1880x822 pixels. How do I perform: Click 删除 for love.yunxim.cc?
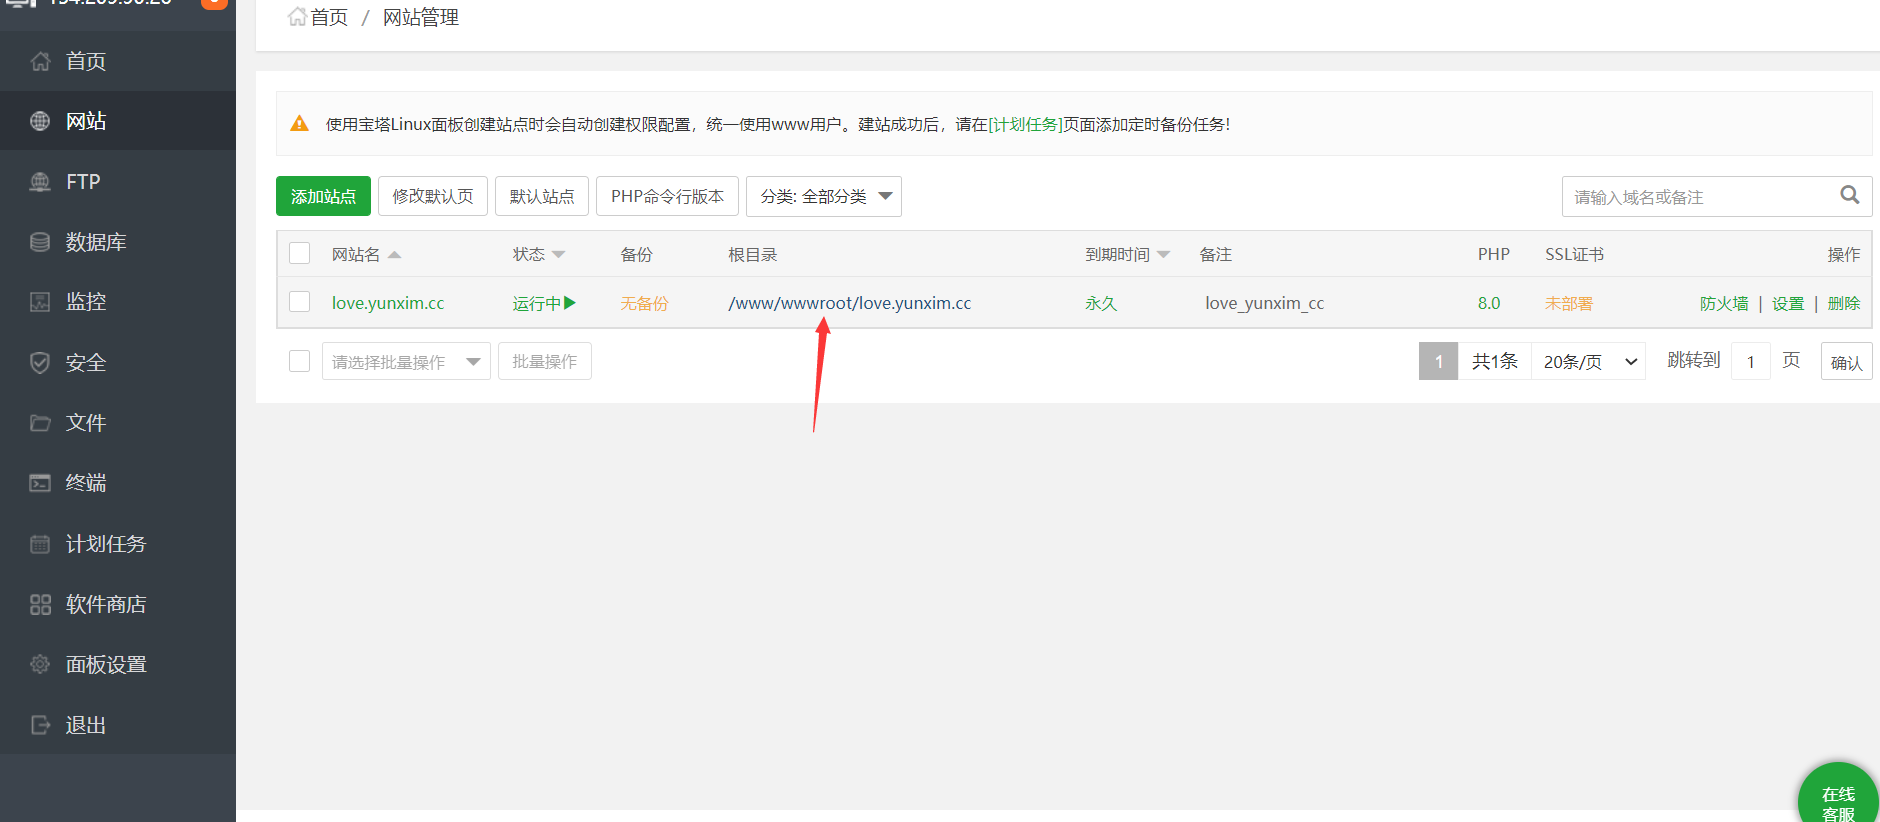(x=1844, y=303)
